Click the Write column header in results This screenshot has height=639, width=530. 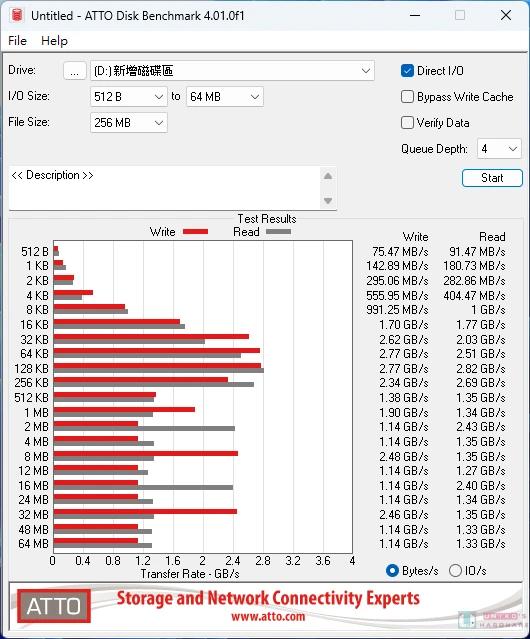click(416, 237)
